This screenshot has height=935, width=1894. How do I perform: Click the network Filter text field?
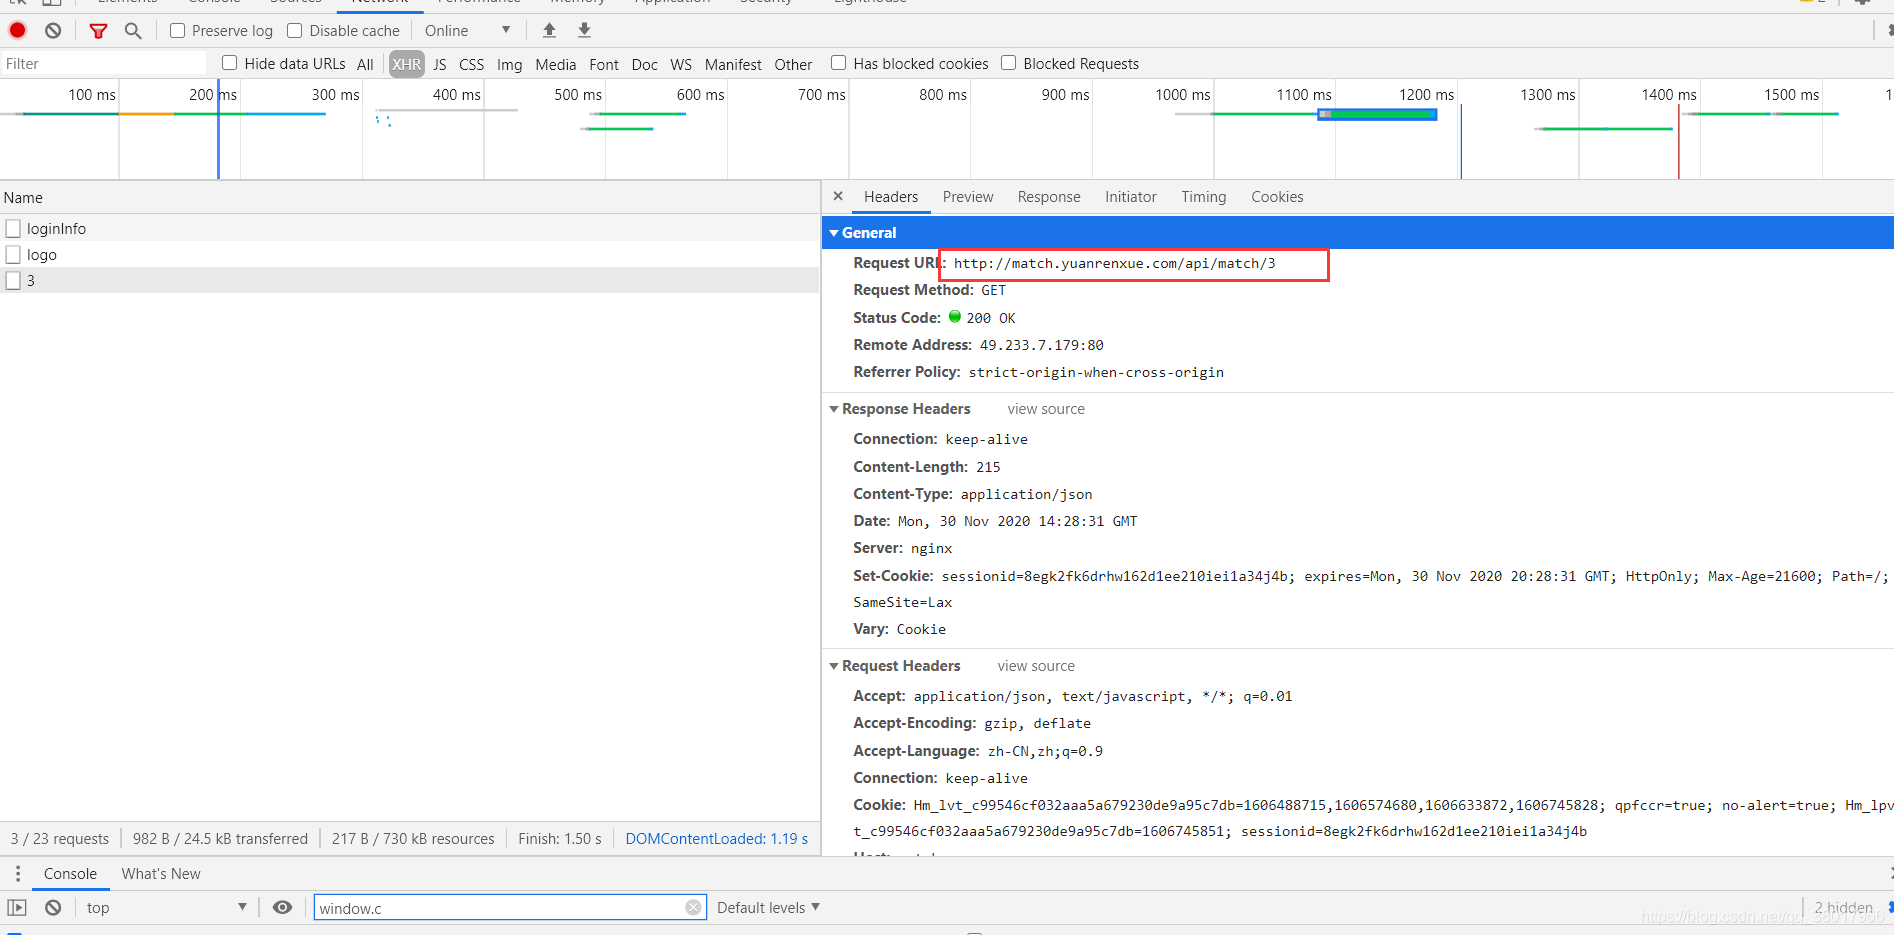point(103,63)
